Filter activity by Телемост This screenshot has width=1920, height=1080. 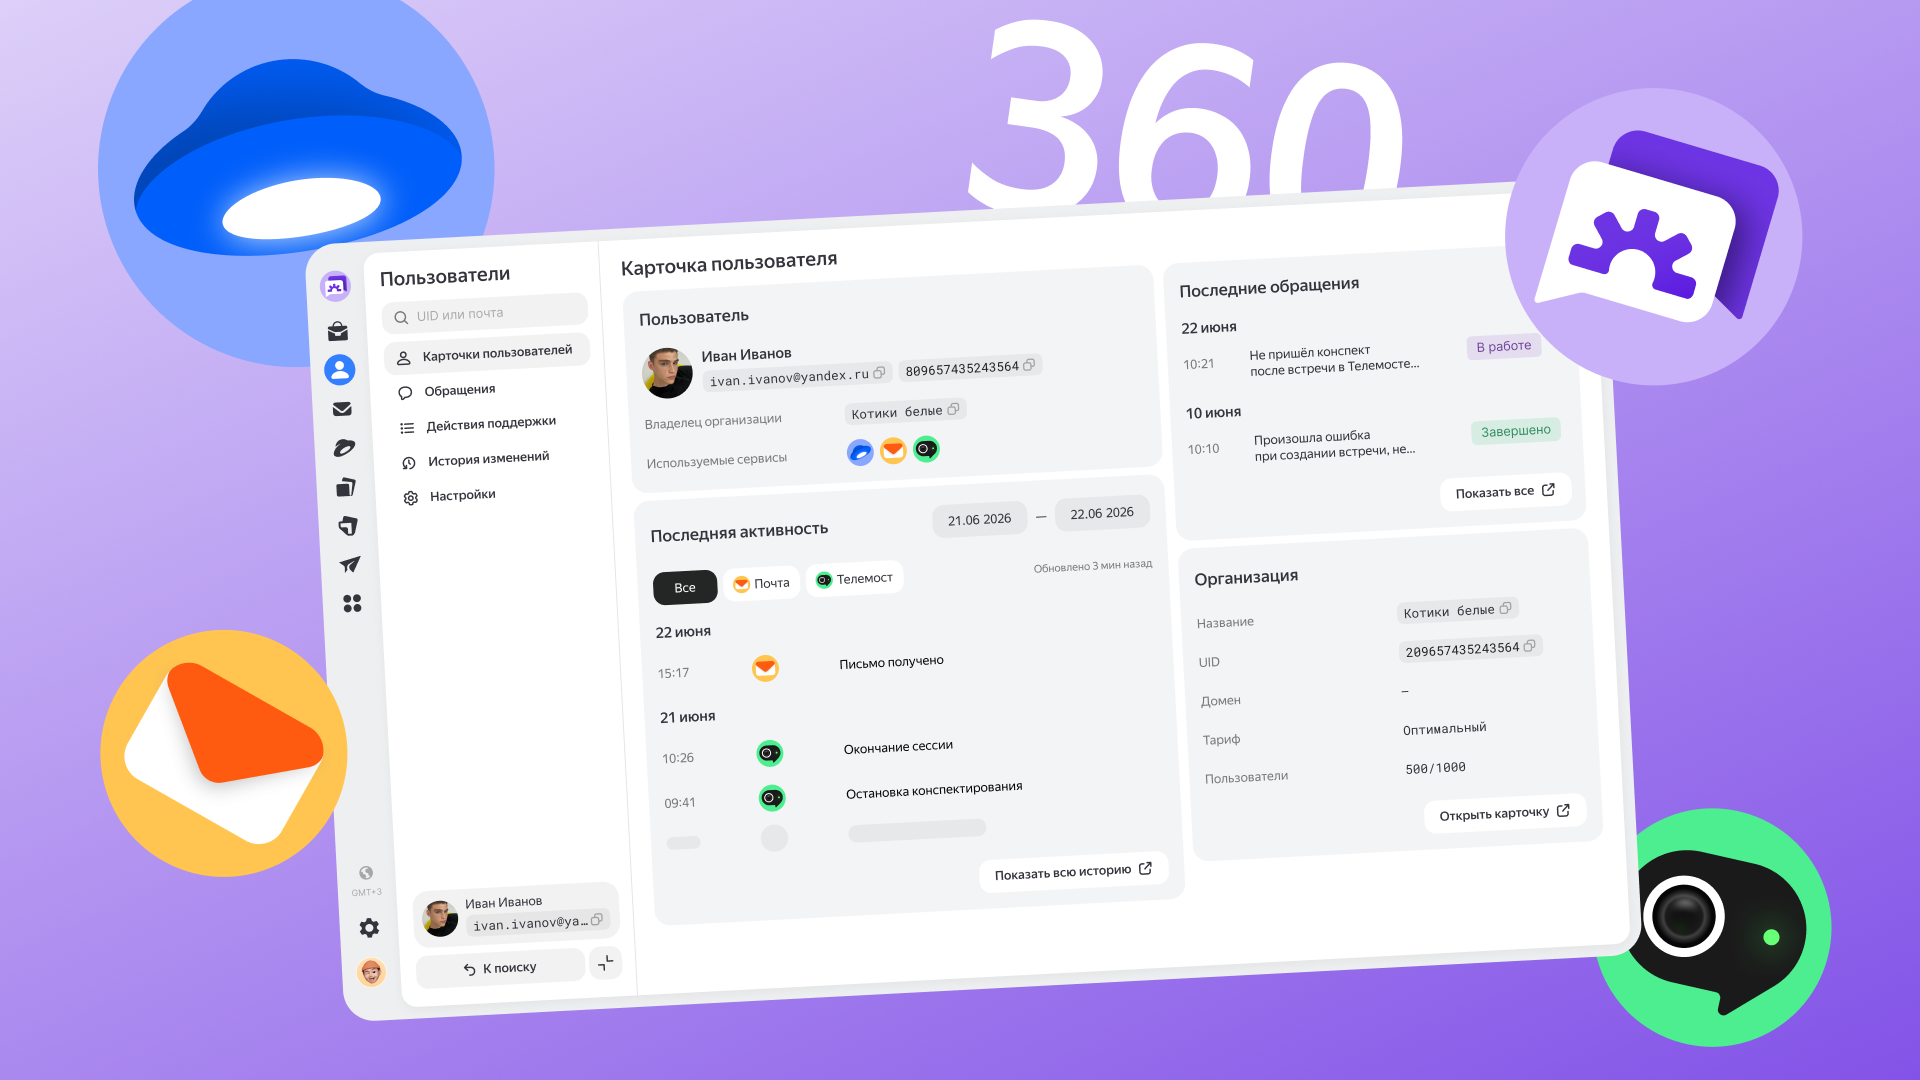tap(855, 579)
